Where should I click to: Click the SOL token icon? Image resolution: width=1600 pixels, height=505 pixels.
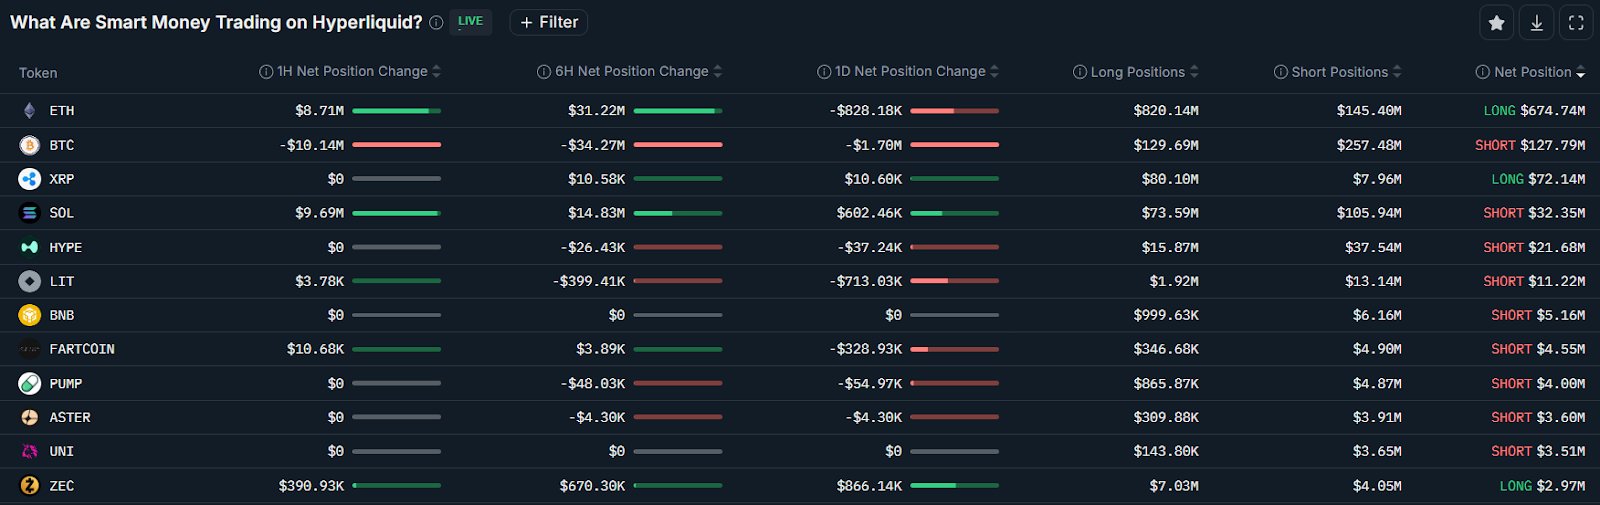tap(30, 213)
